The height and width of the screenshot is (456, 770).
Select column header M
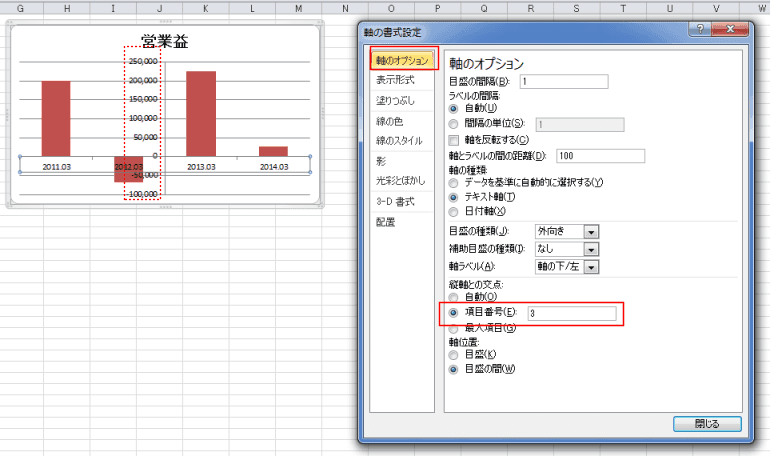point(299,8)
